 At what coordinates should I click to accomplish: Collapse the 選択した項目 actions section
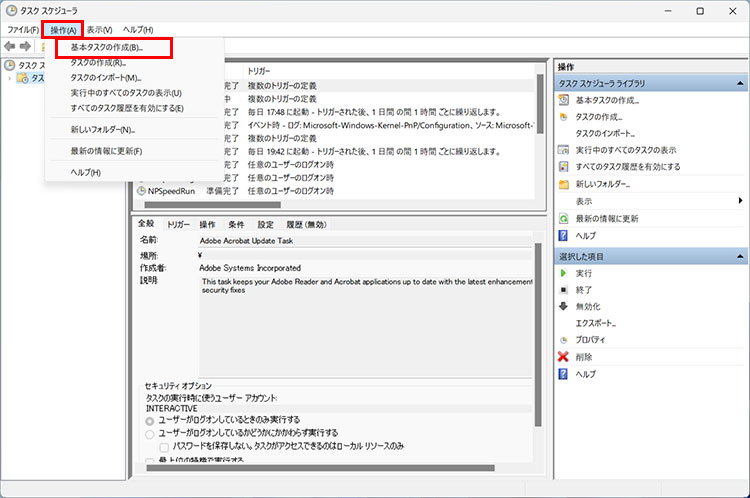tap(740, 256)
